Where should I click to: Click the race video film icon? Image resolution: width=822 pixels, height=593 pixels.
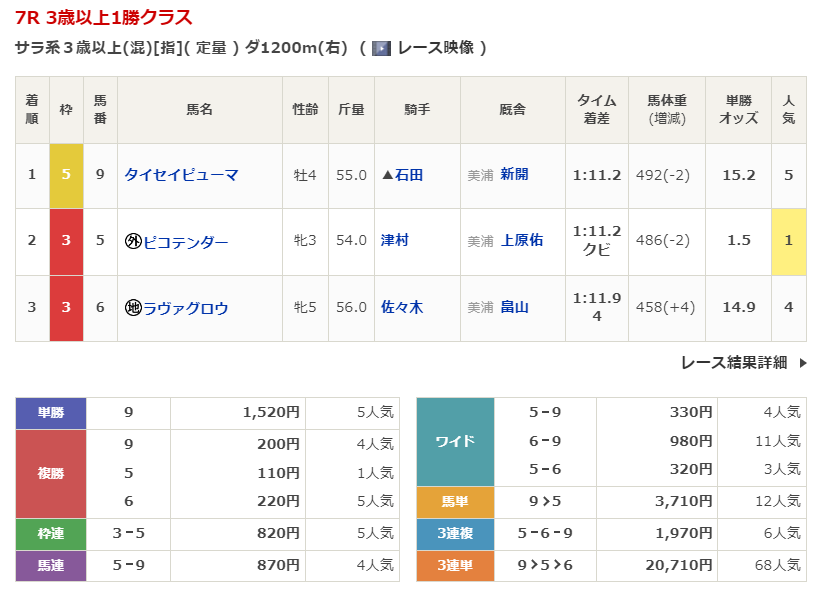[x=381, y=48]
